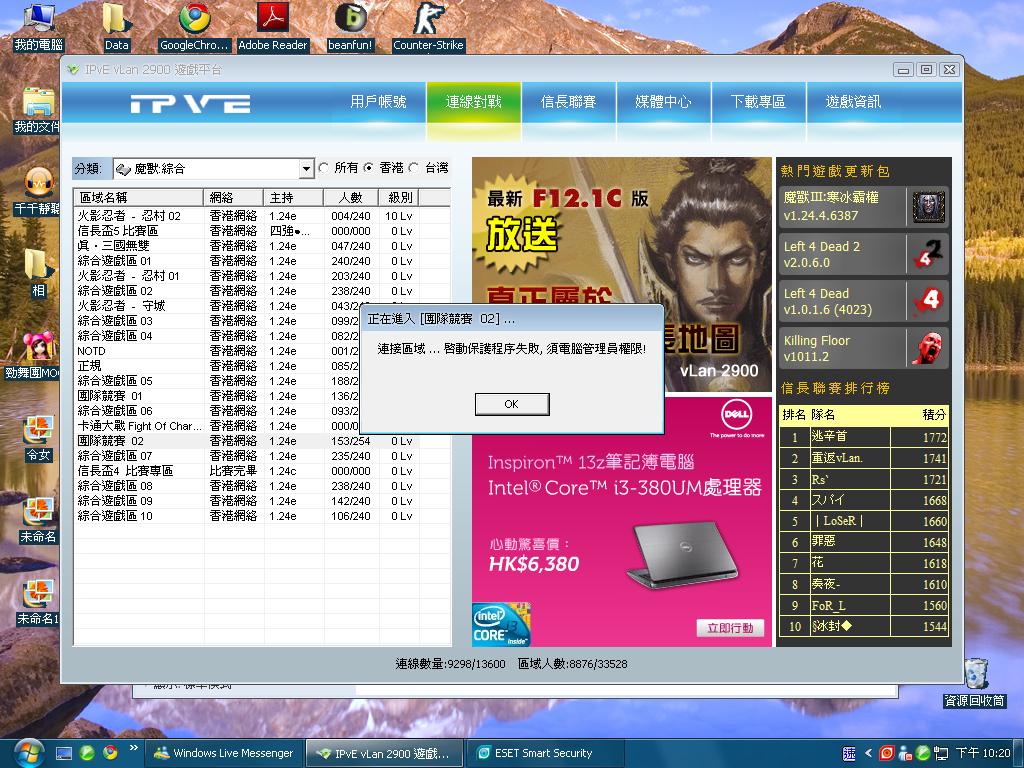Select the 所有 radio button
The image size is (1024, 768).
pyautogui.click(x=323, y=168)
